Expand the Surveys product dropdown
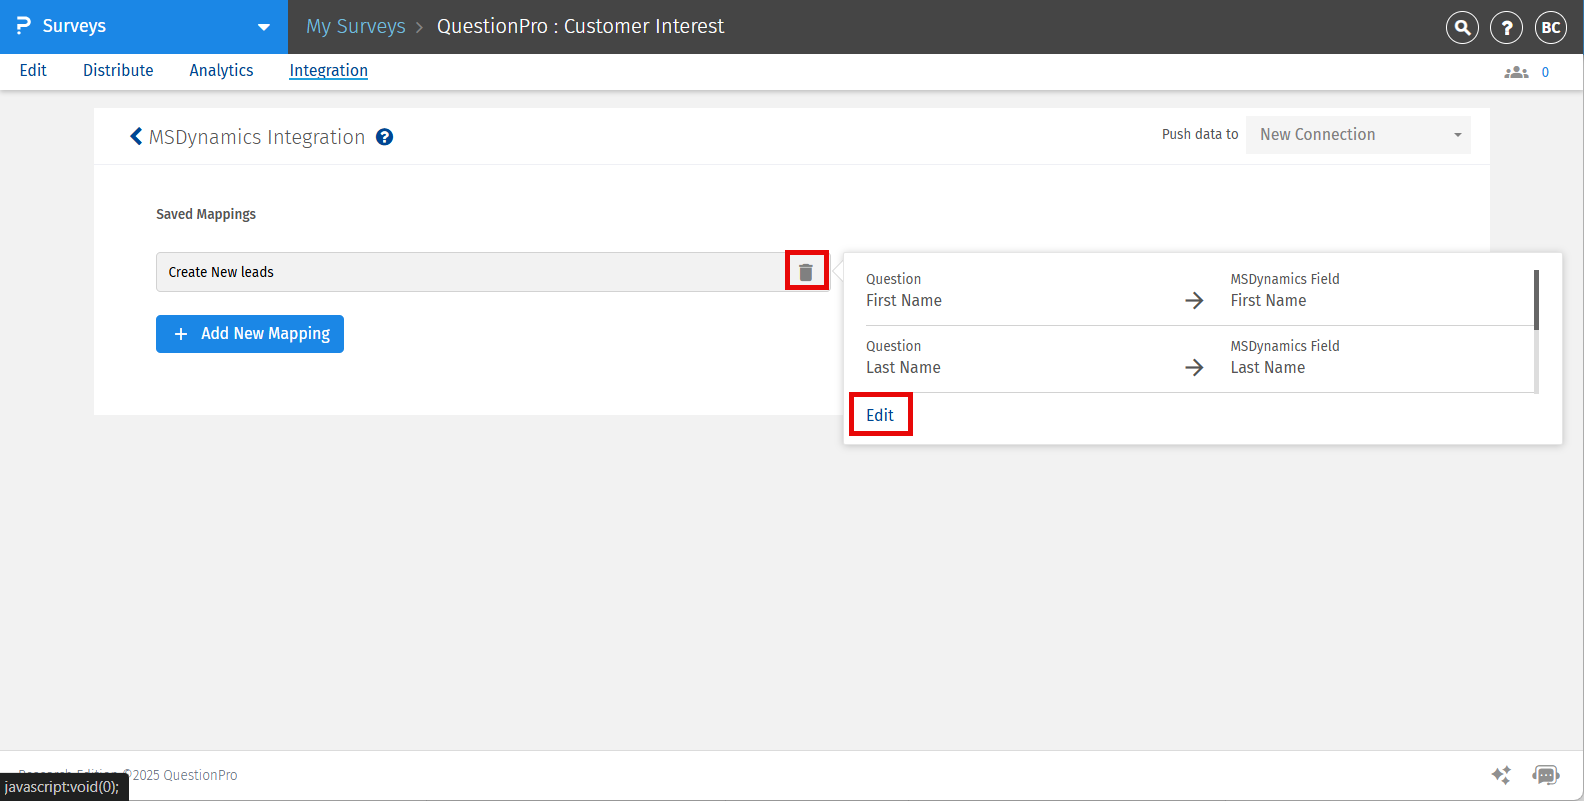The height and width of the screenshot is (801, 1584). point(264,27)
